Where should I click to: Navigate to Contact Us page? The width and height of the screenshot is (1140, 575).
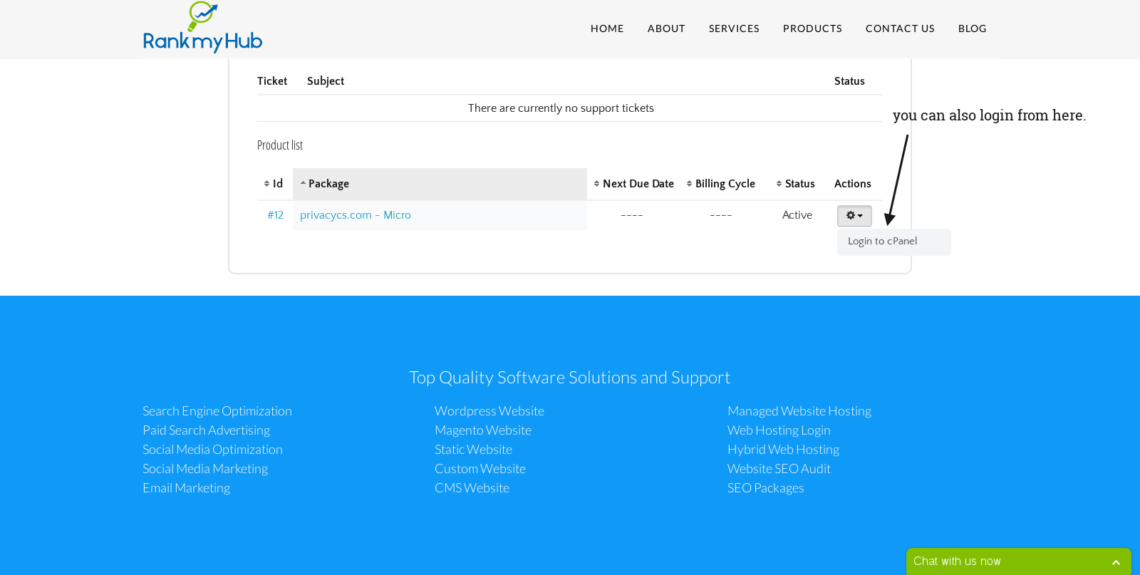click(x=900, y=29)
